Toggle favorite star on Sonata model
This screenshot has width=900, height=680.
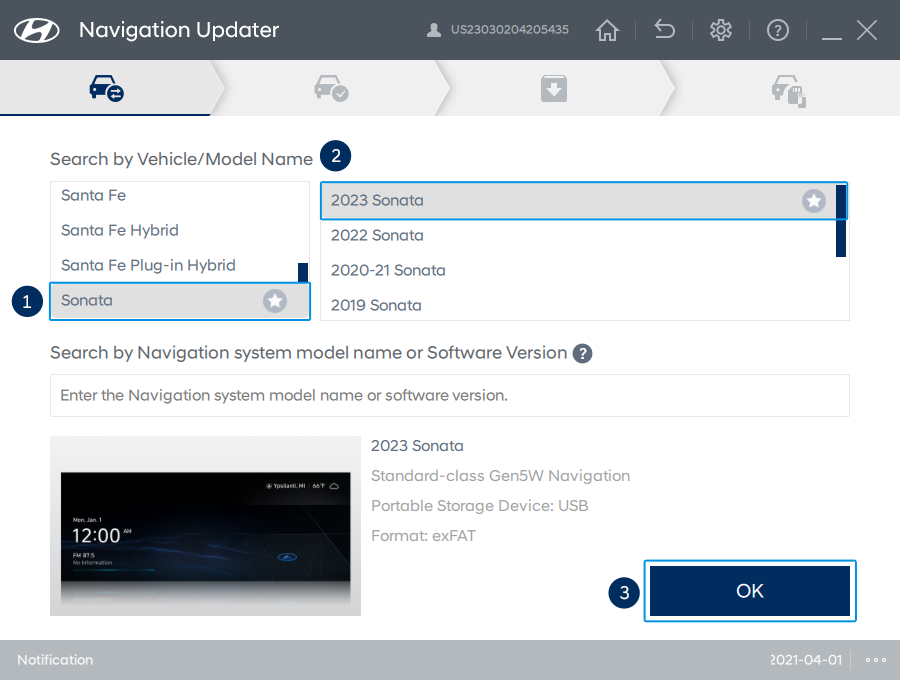pyautogui.click(x=275, y=300)
